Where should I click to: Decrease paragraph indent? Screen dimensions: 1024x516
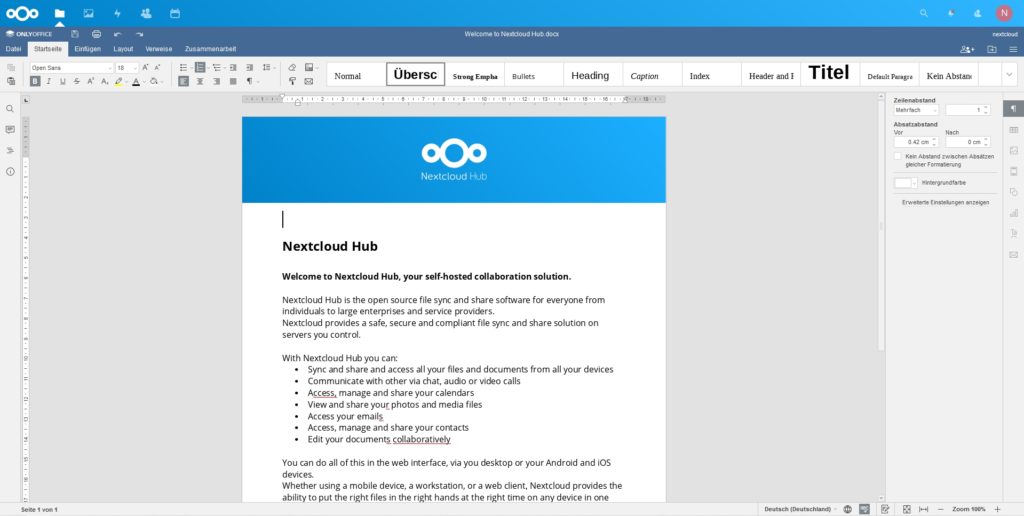[233, 67]
